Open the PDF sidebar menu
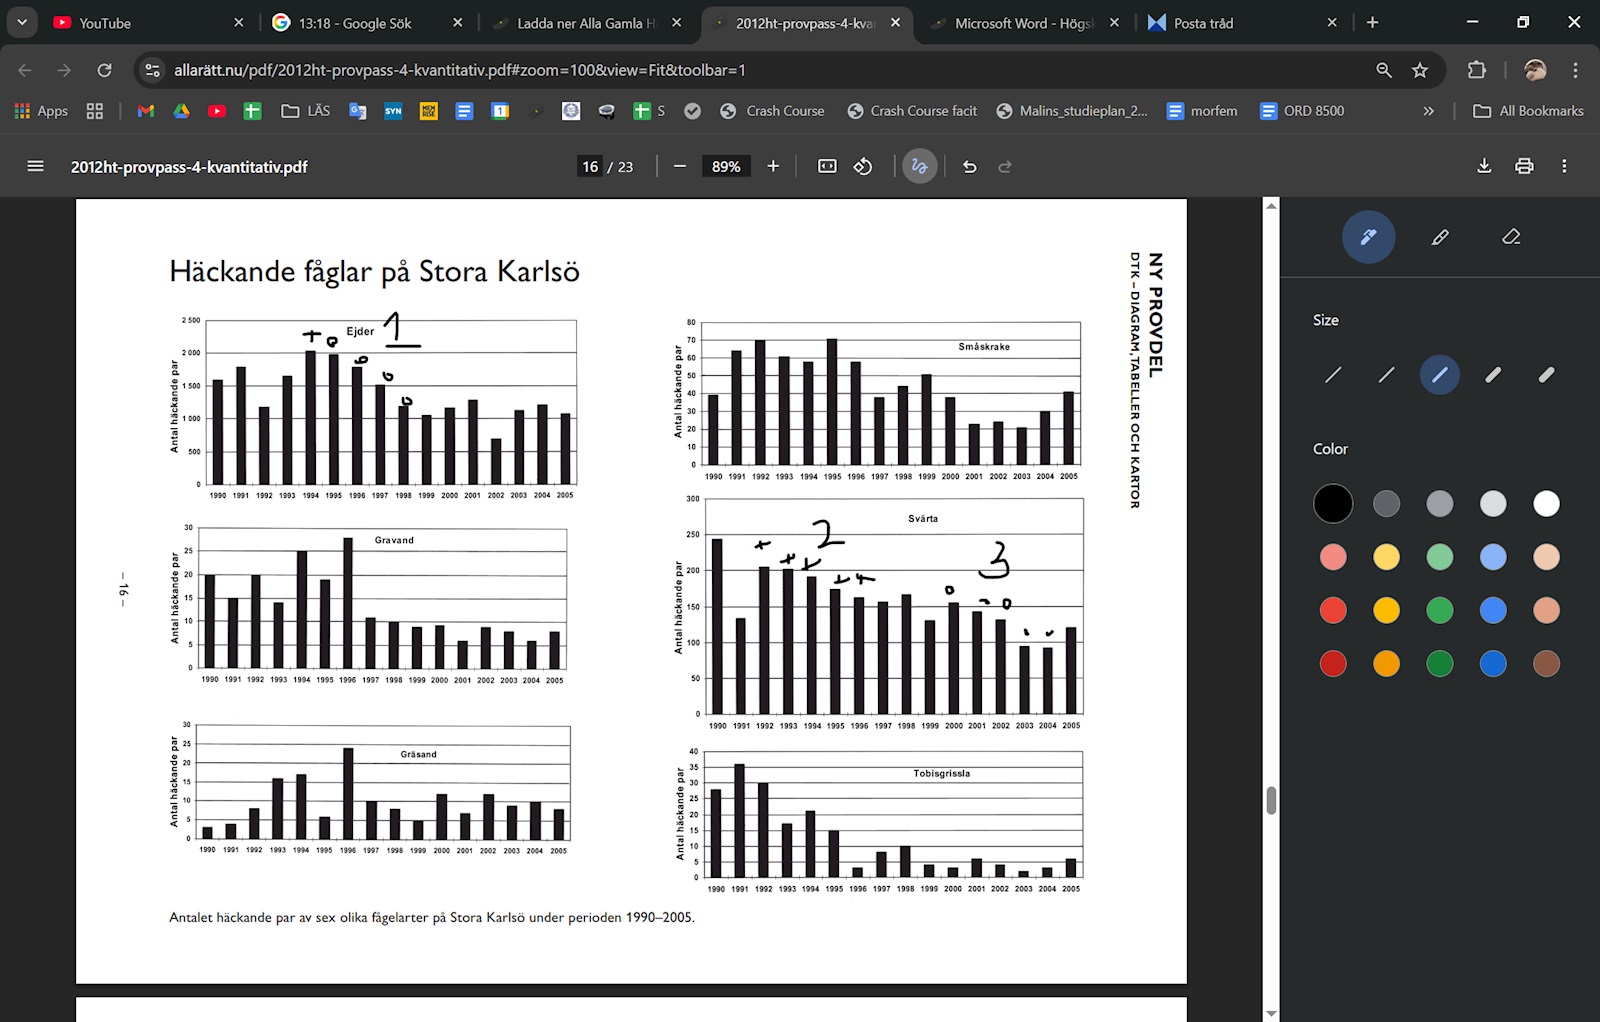 click(x=35, y=166)
